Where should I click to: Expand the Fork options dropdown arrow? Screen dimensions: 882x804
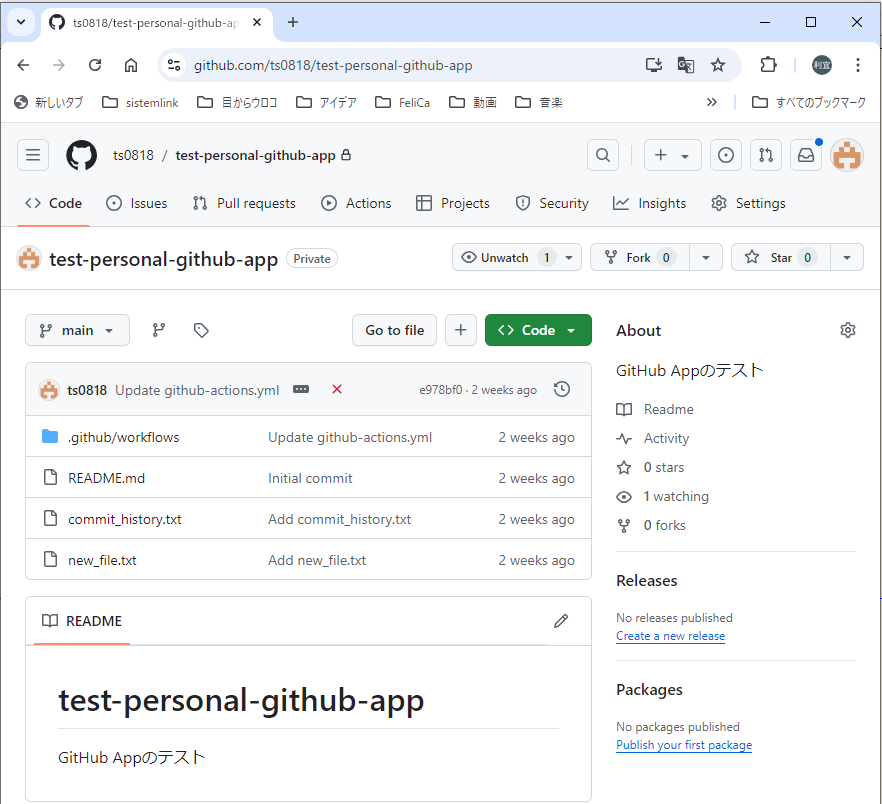[x=706, y=258]
